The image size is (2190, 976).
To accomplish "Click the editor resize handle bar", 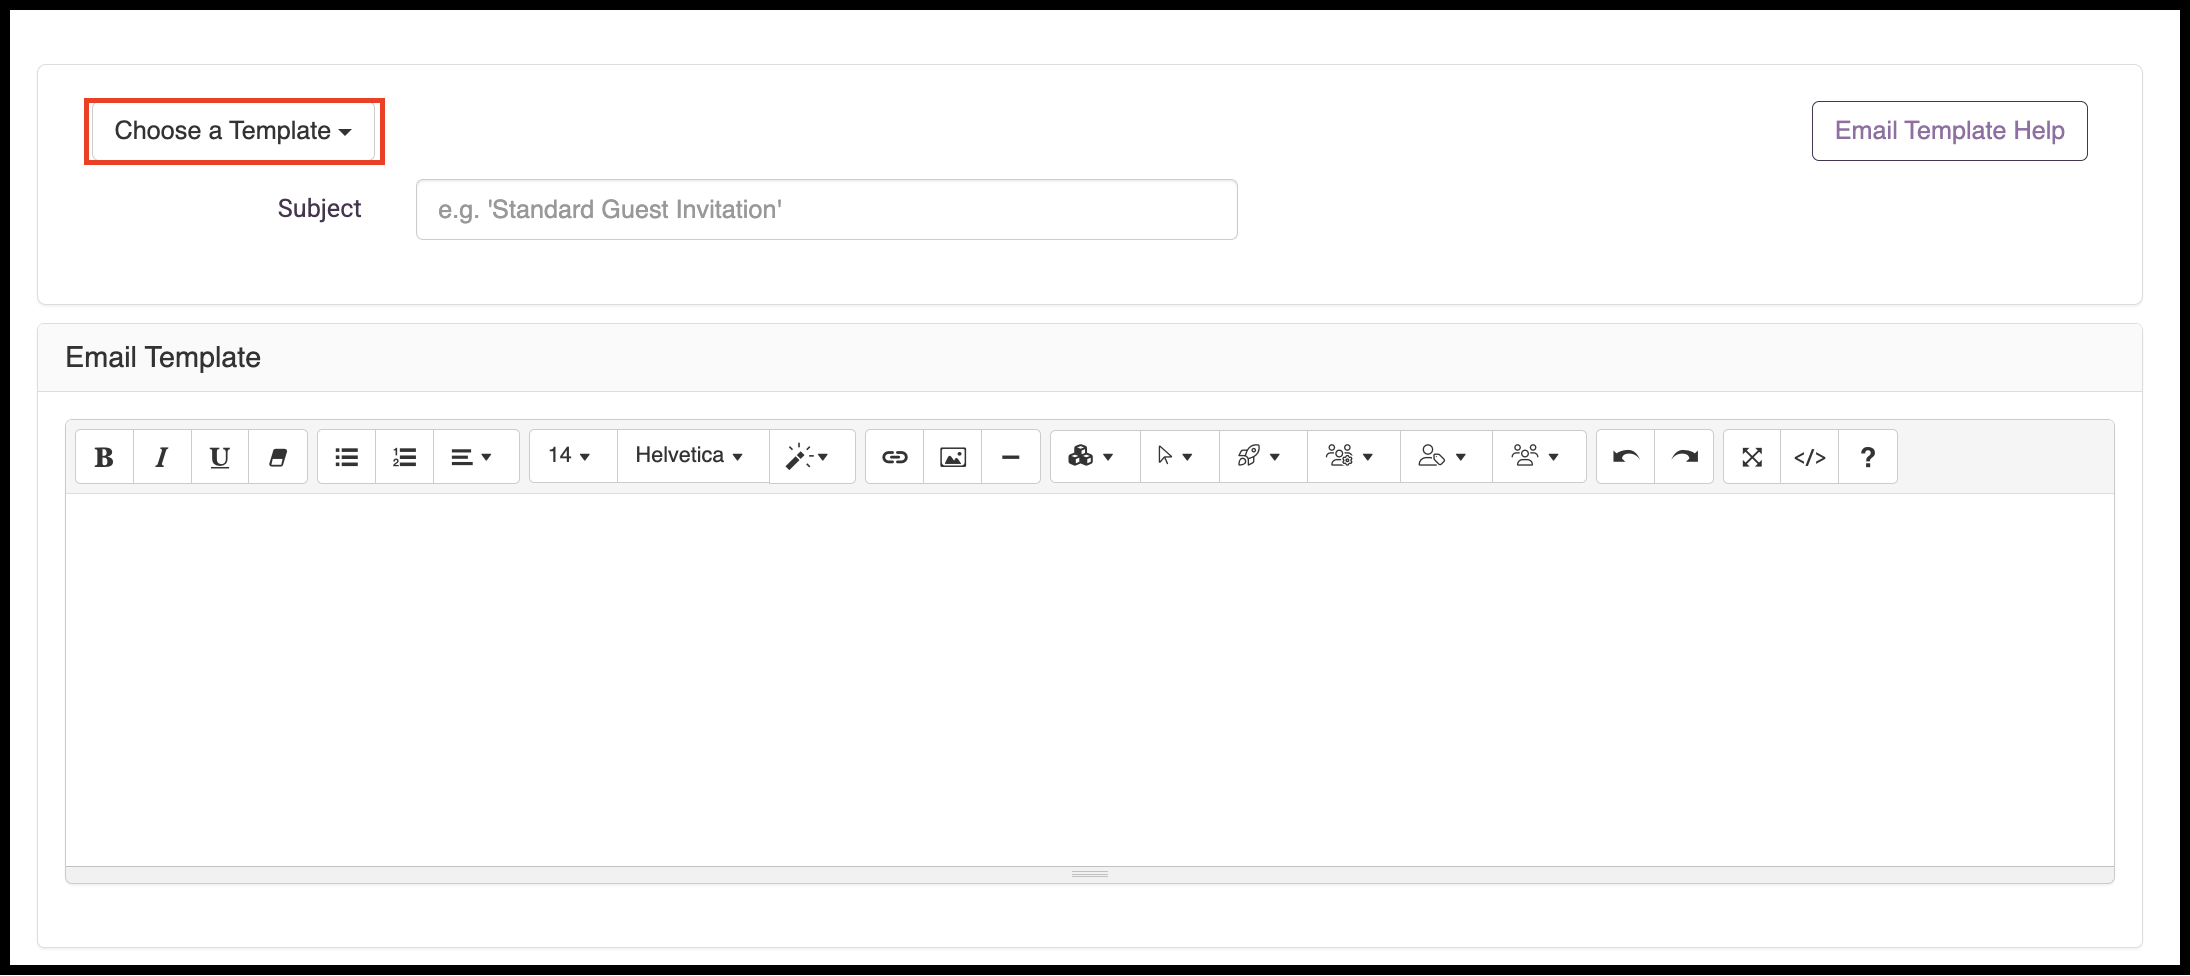I will (x=1090, y=874).
